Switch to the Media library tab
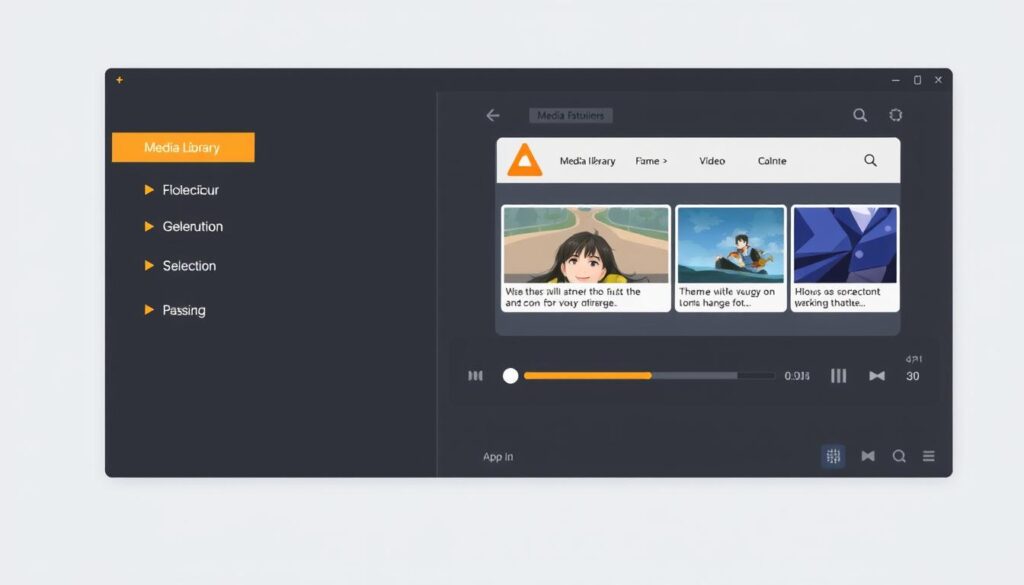 click(x=587, y=161)
